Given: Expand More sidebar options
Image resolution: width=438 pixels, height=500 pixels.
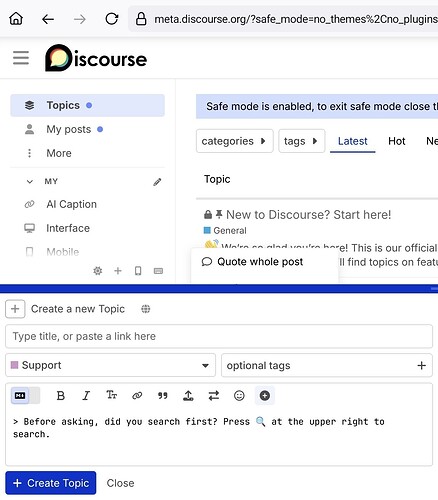Looking at the screenshot, I should [x=59, y=153].
